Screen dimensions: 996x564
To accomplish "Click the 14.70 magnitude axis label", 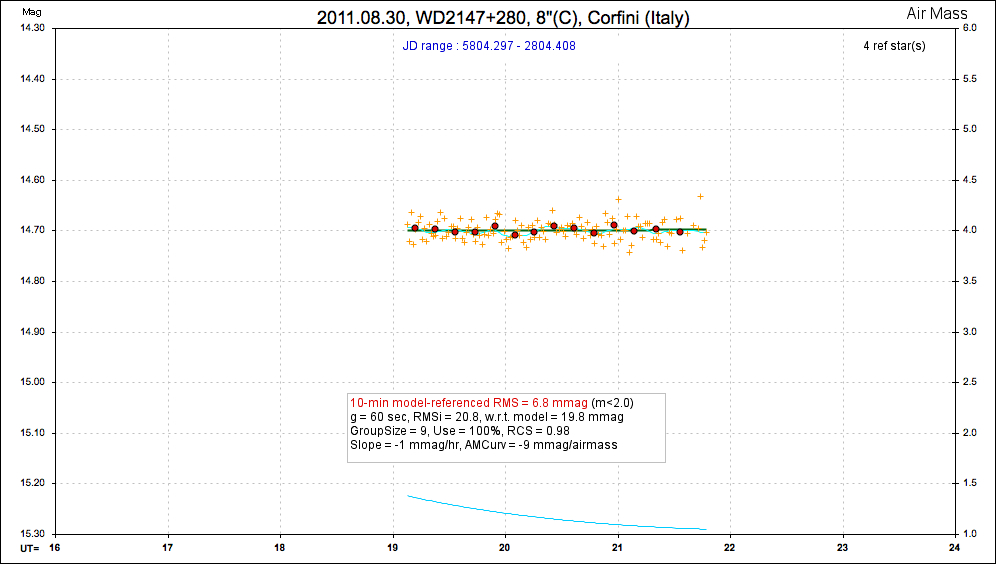I will tap(32, 230).
